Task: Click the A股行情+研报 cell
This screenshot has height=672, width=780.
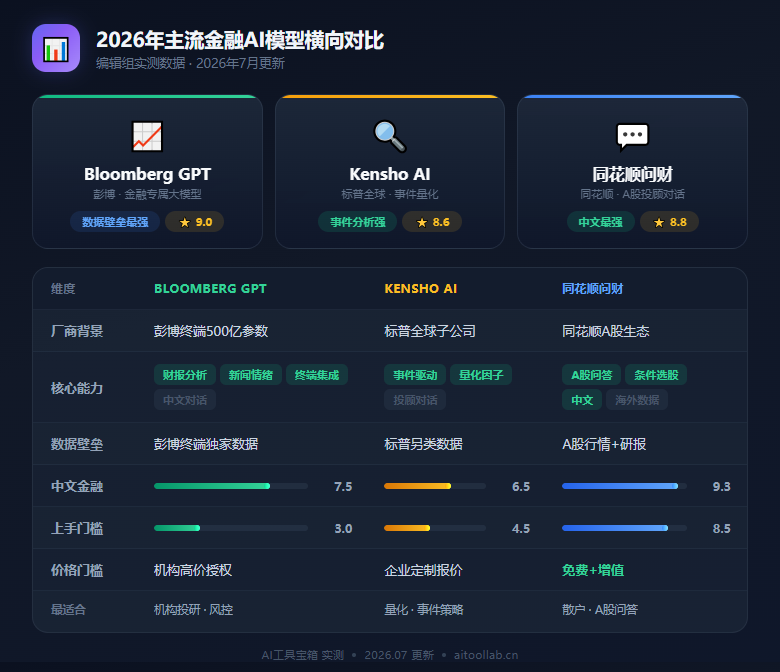Action: pyautogui.click(x=604, y=444)
